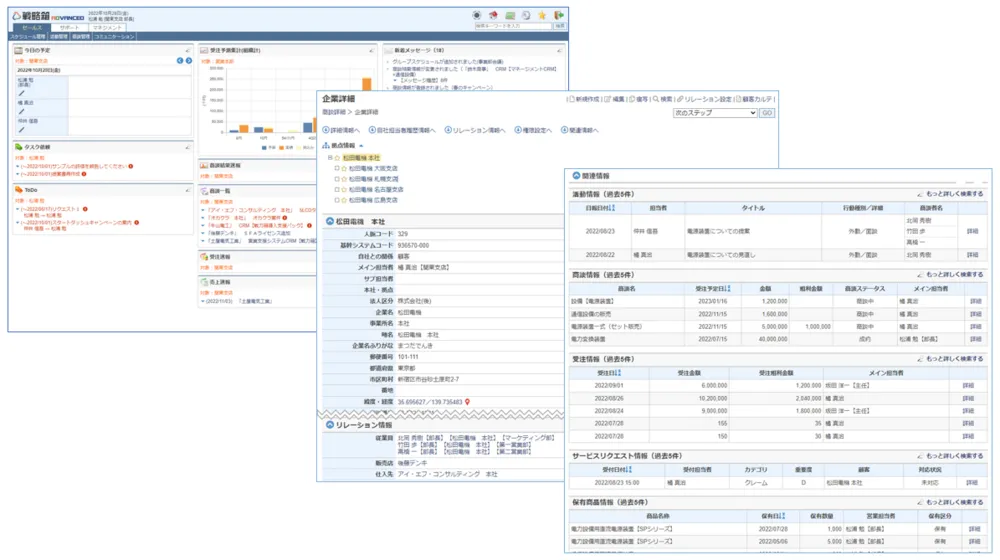Click the 拠点情報 organization tree icon
Viewport: 1000px width, 560px height.
coord(326,145)
